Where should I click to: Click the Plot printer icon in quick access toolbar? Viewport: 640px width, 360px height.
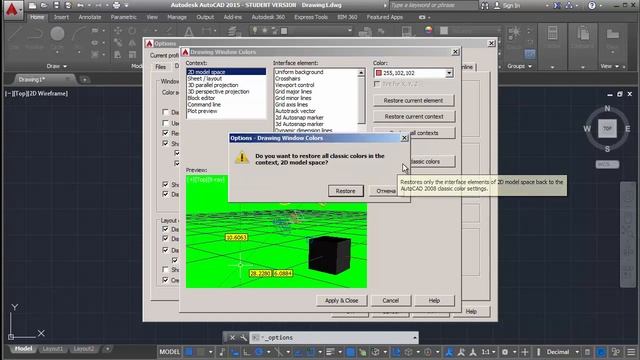click(x=117, y=6)
